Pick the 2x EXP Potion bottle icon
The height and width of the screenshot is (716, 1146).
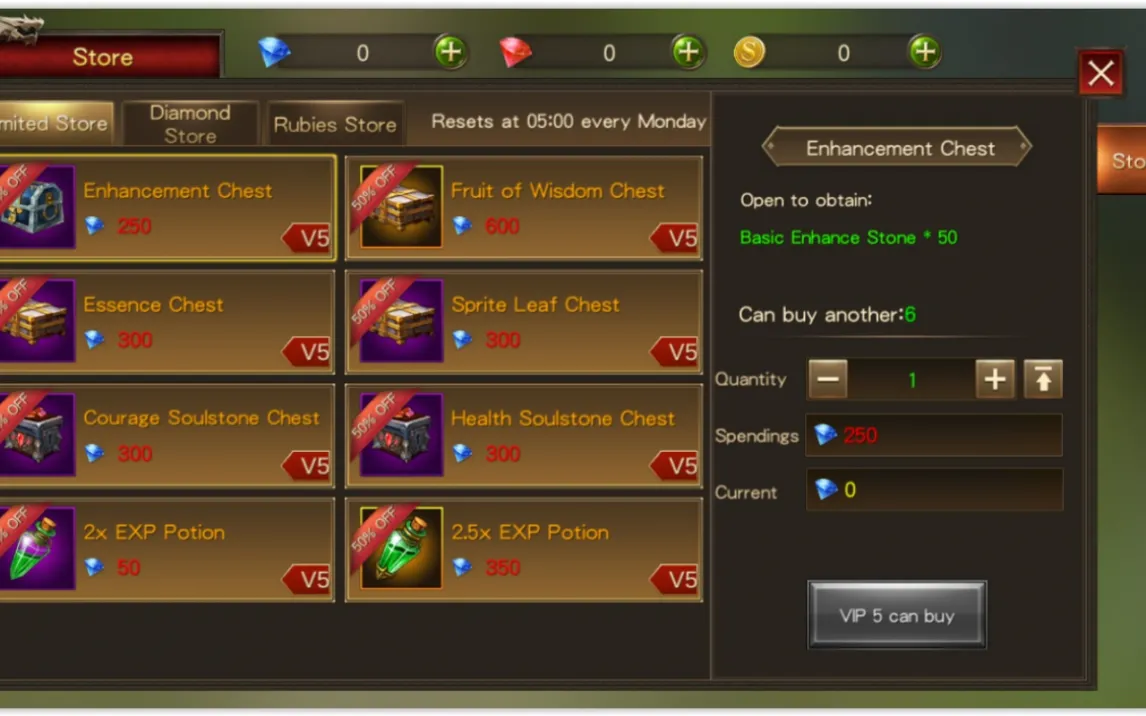(x=35, y=548)
